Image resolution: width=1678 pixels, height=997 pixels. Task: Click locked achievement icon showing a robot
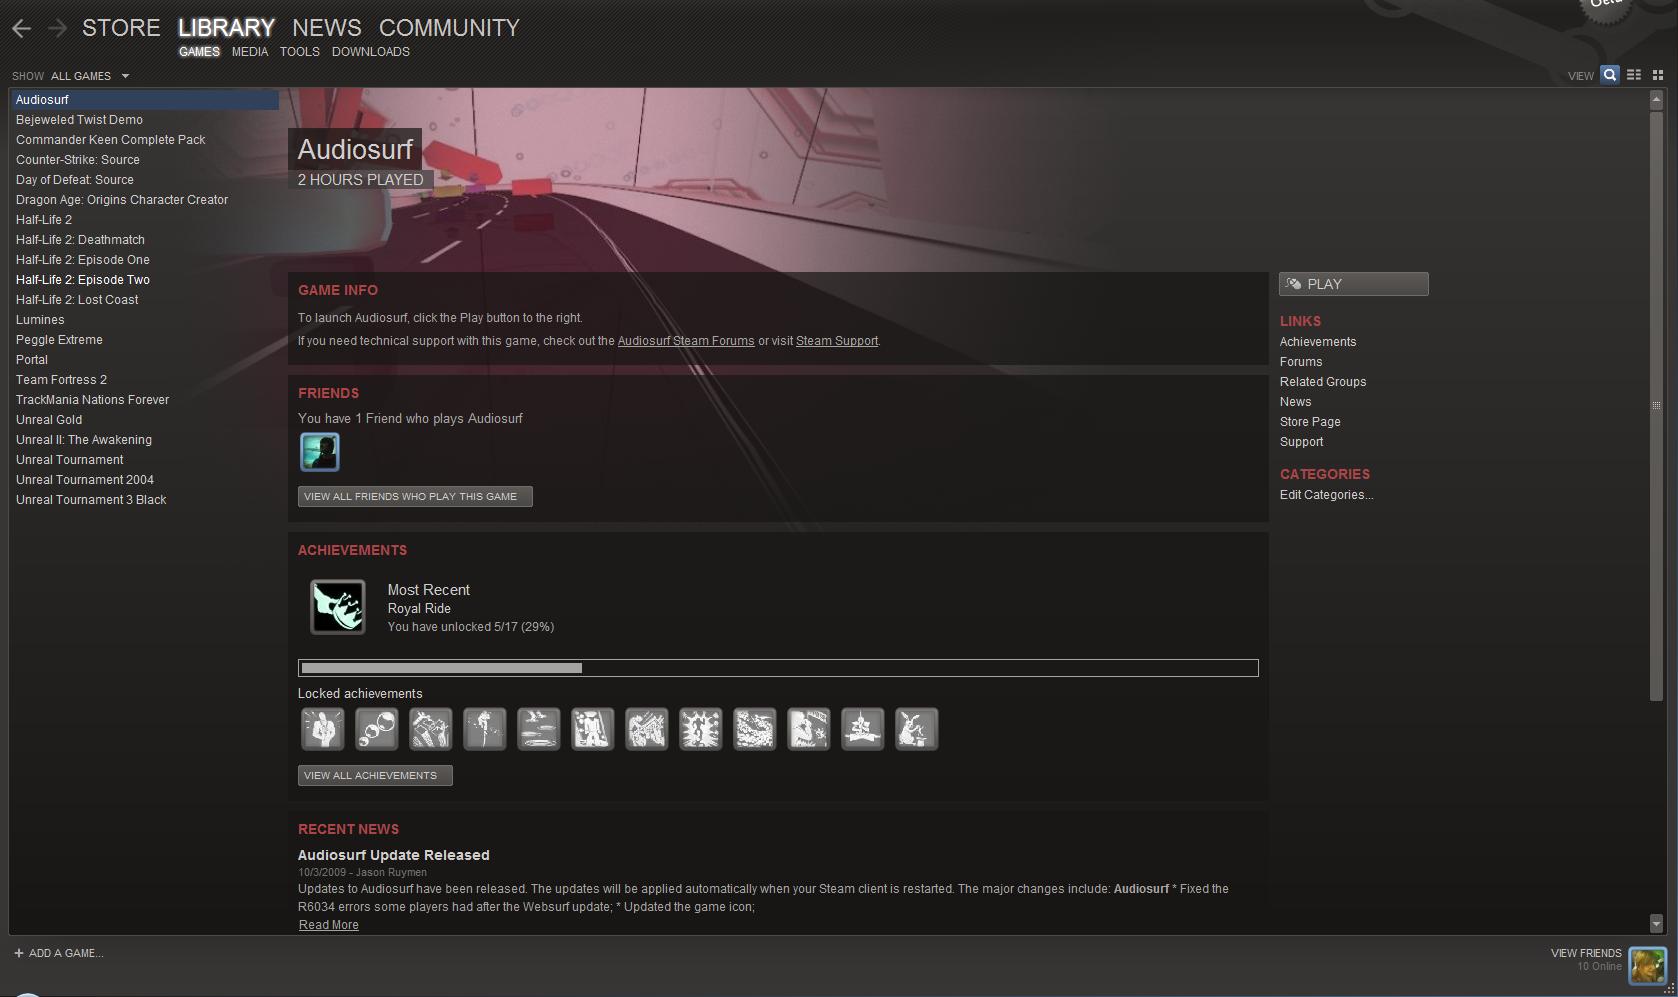click(x=593, y=729)
